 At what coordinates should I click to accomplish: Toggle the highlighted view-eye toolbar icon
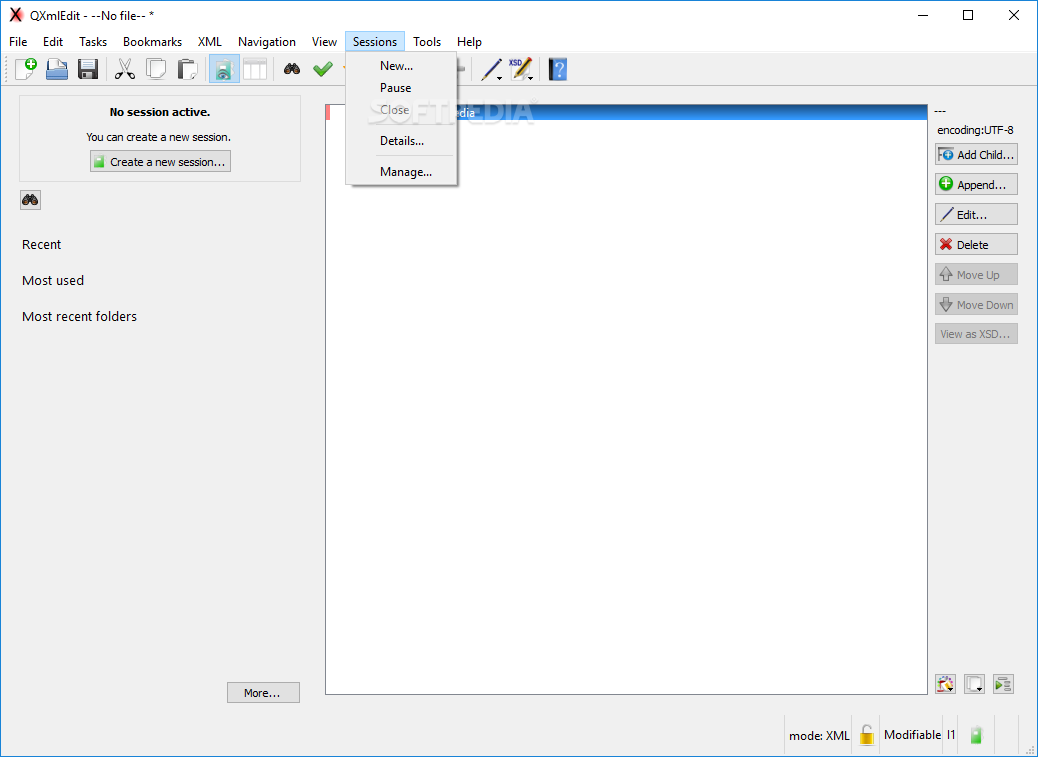pos(224,69)
